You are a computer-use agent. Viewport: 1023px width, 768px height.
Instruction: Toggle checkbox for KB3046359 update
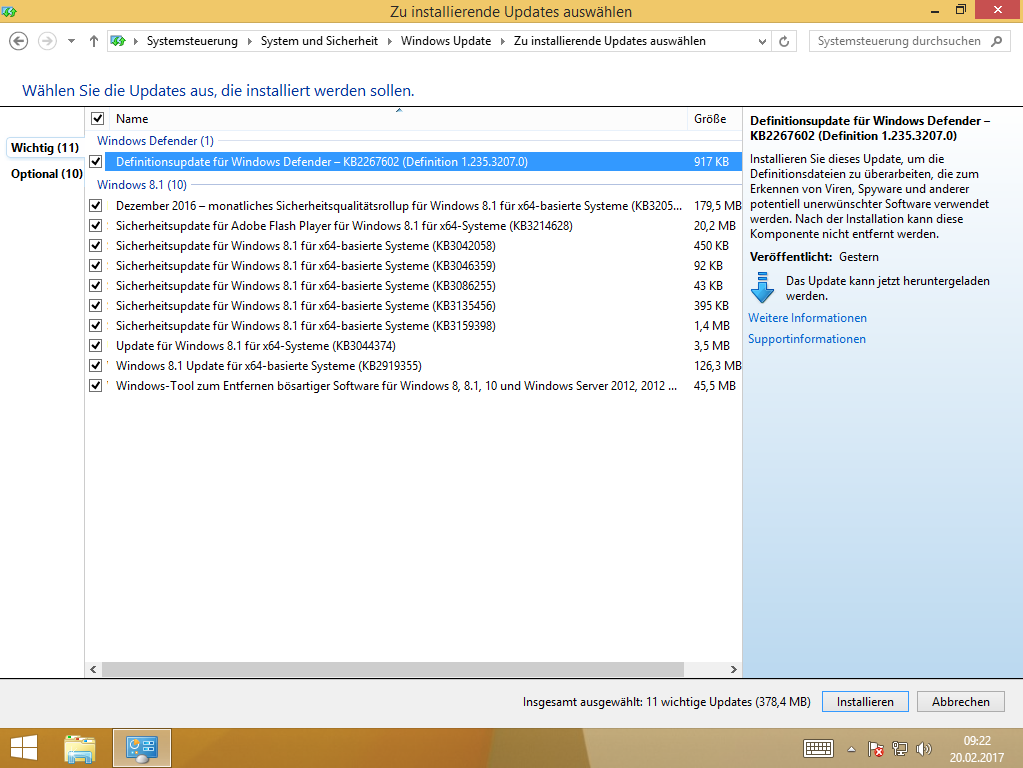[x=96, y=266]
